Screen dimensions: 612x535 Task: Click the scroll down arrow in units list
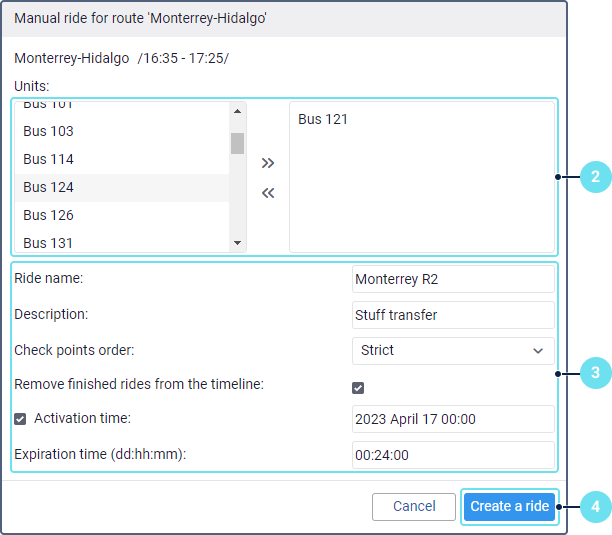click(x=237, y=242)
